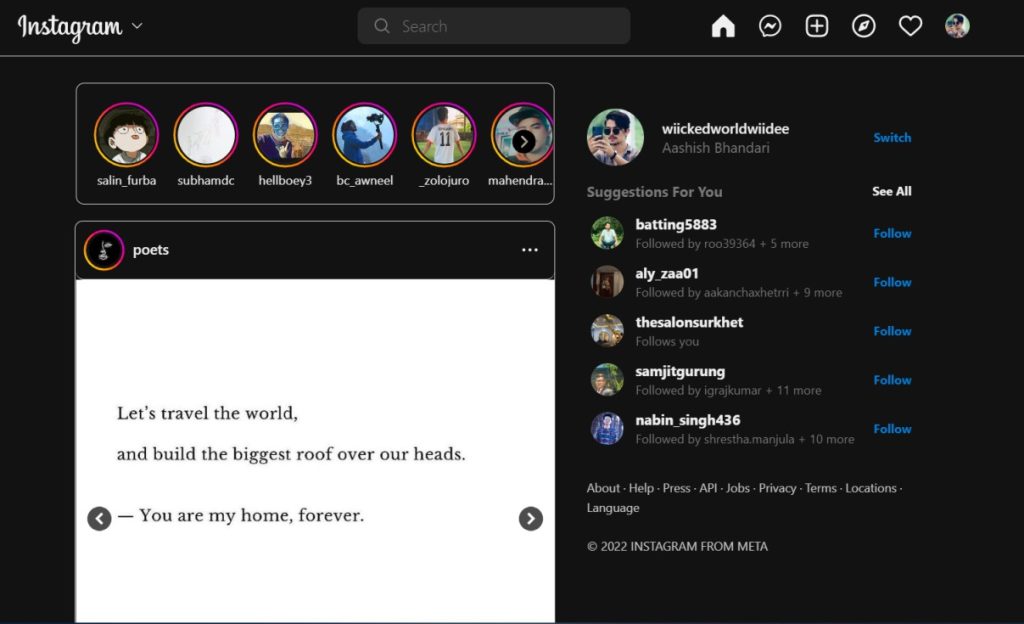Open thesalonsurkhet profile avatar

click(x=607, y=331)
